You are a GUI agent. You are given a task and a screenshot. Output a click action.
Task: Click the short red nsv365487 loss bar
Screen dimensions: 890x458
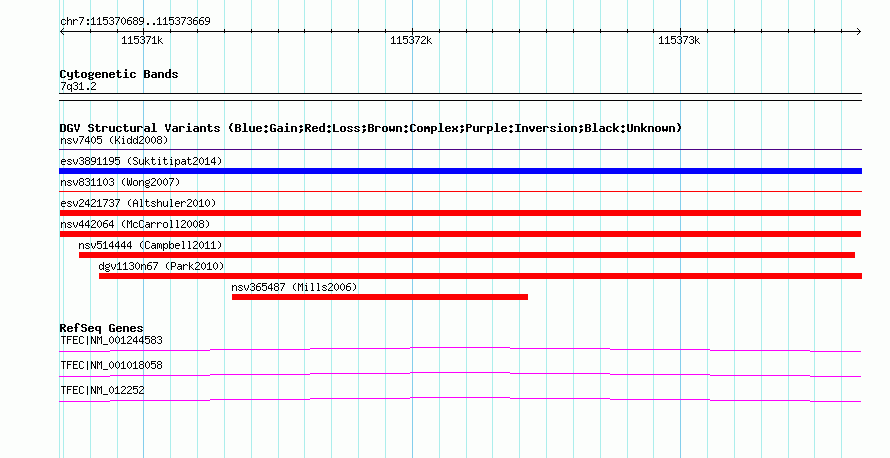tap(380, 297)
